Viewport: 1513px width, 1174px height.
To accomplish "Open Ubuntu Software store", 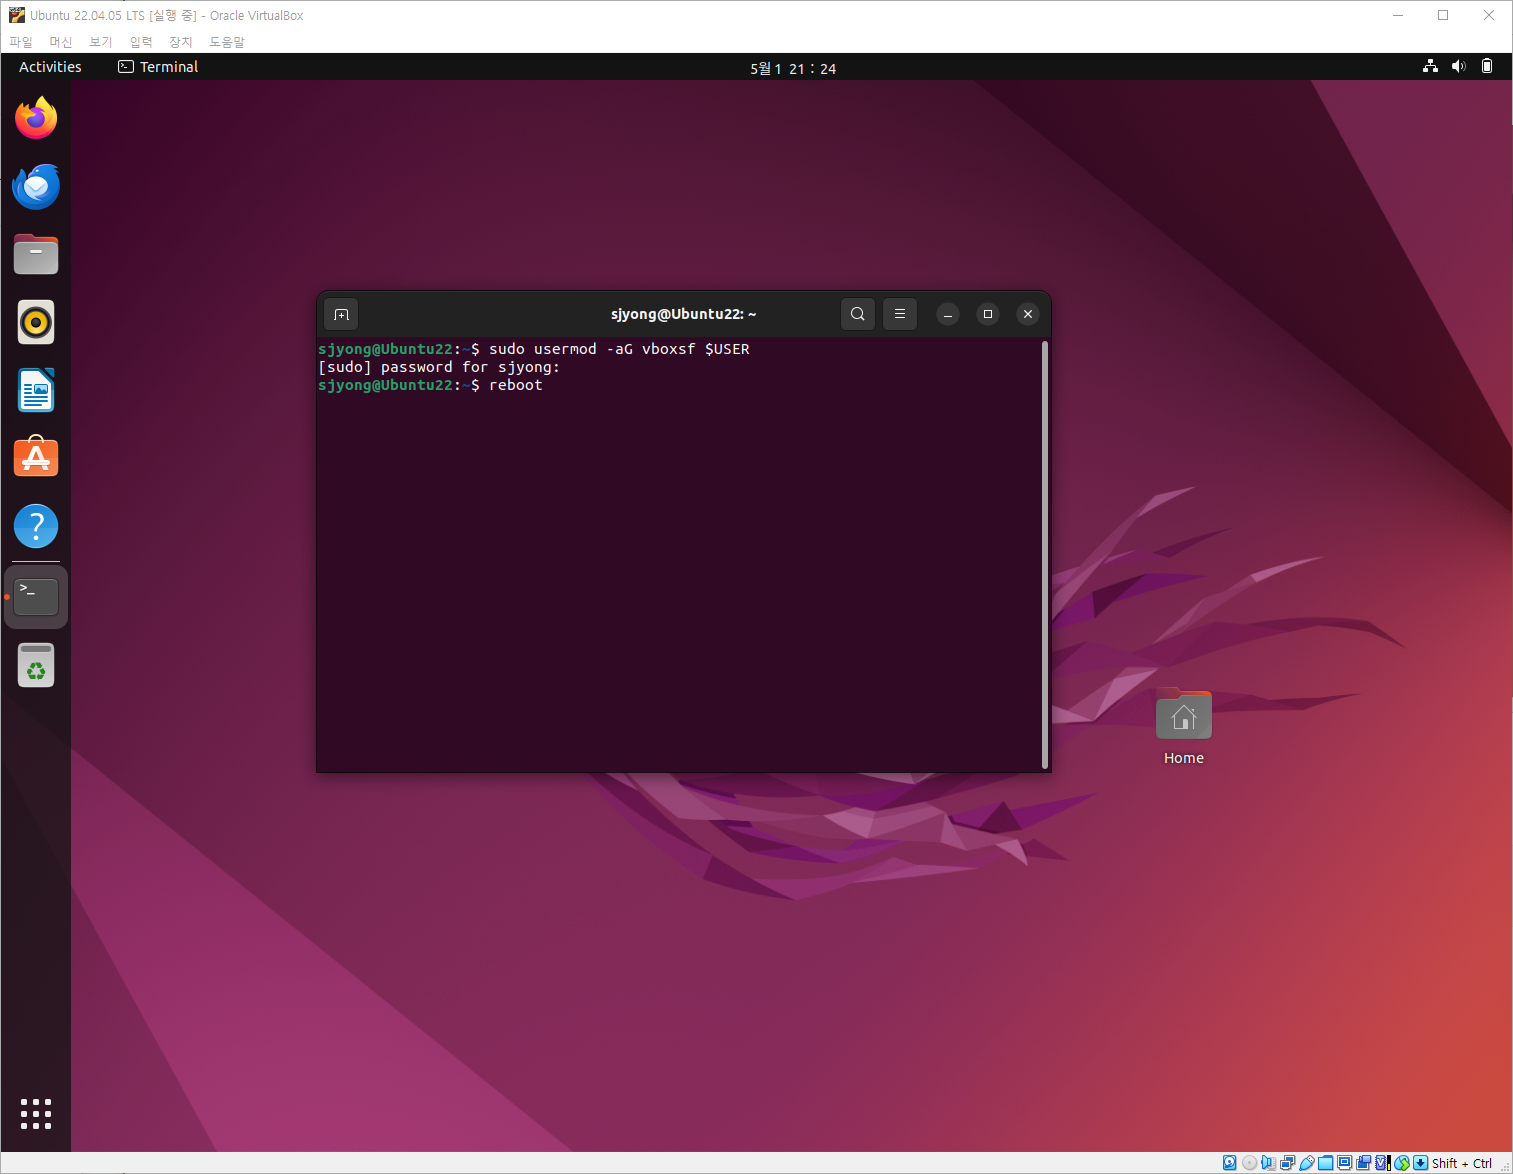I will (x=36, y=458).
